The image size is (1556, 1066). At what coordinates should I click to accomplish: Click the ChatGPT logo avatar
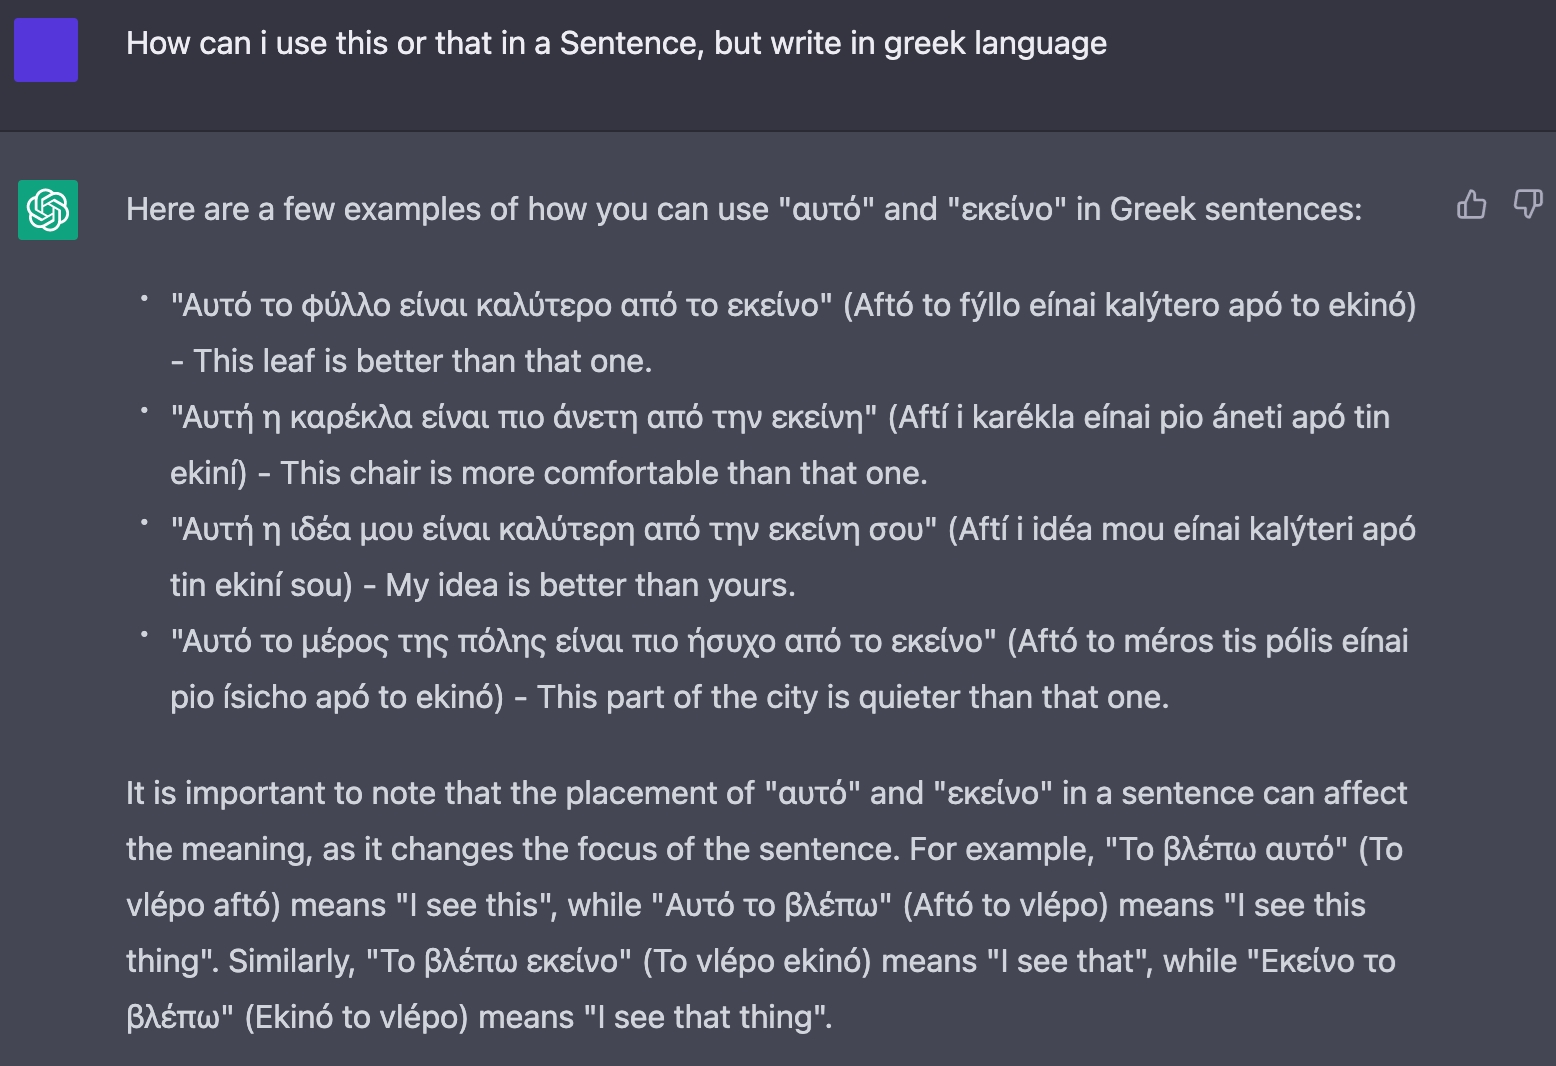click(x=48, y=210)
